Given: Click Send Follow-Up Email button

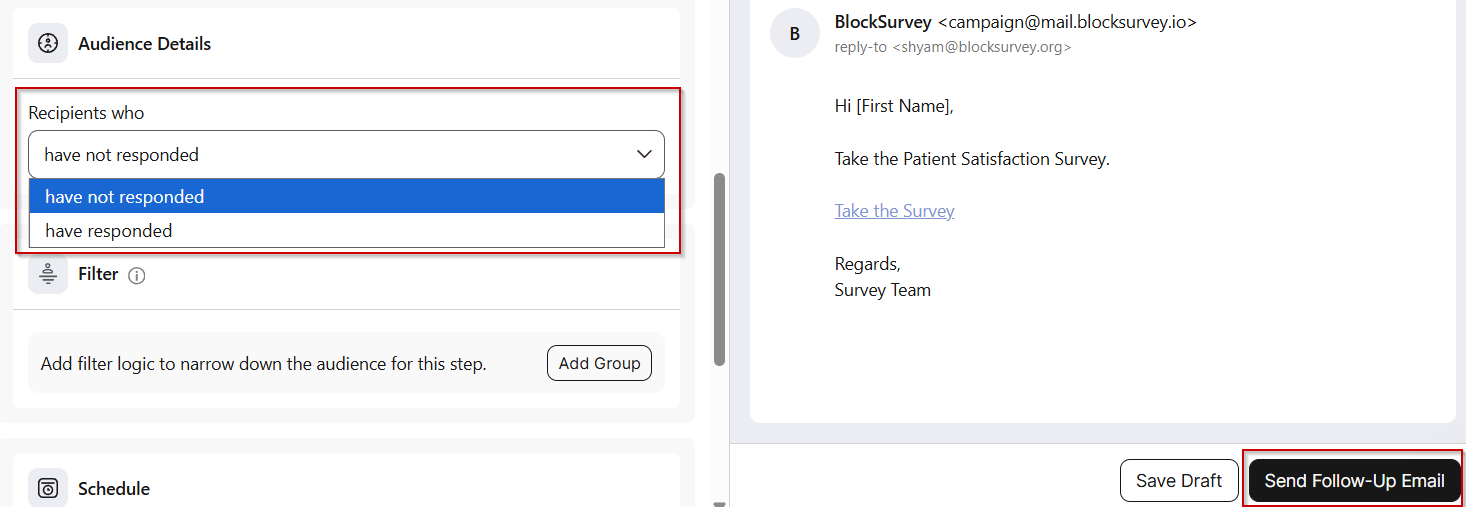Looking at the screenshot, I should (1354, 481).
